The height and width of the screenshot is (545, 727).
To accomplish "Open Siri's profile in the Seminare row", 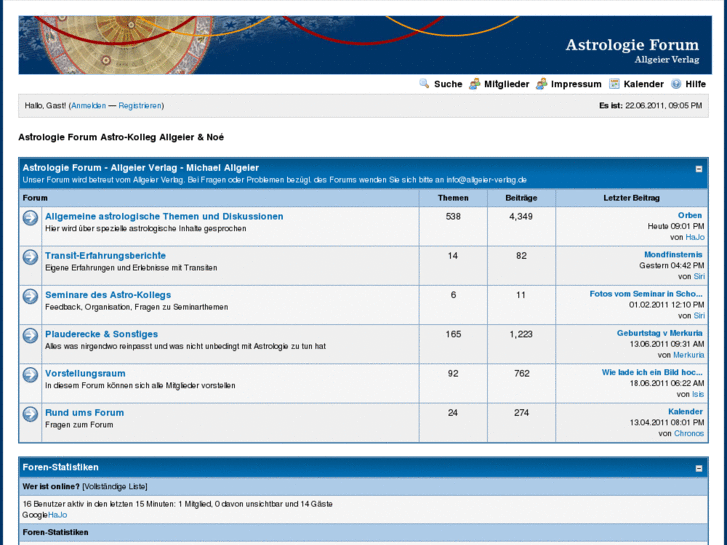I will (699, 316).
